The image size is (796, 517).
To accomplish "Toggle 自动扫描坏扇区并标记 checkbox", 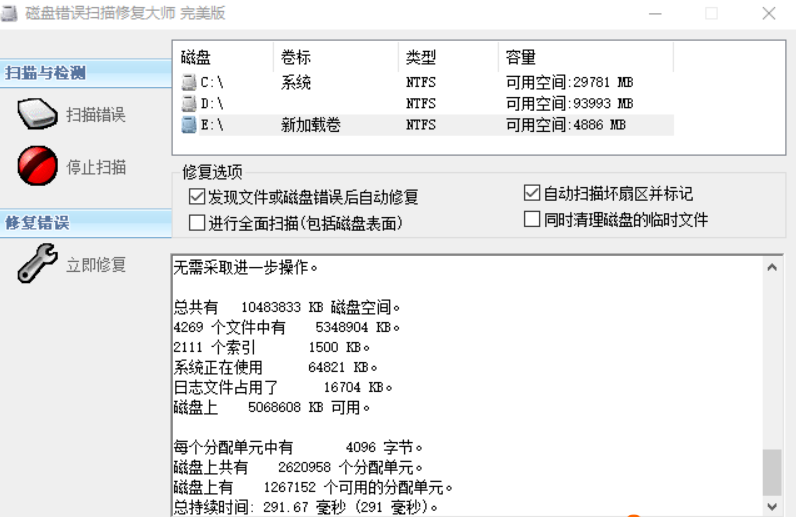I will [532, 193].
